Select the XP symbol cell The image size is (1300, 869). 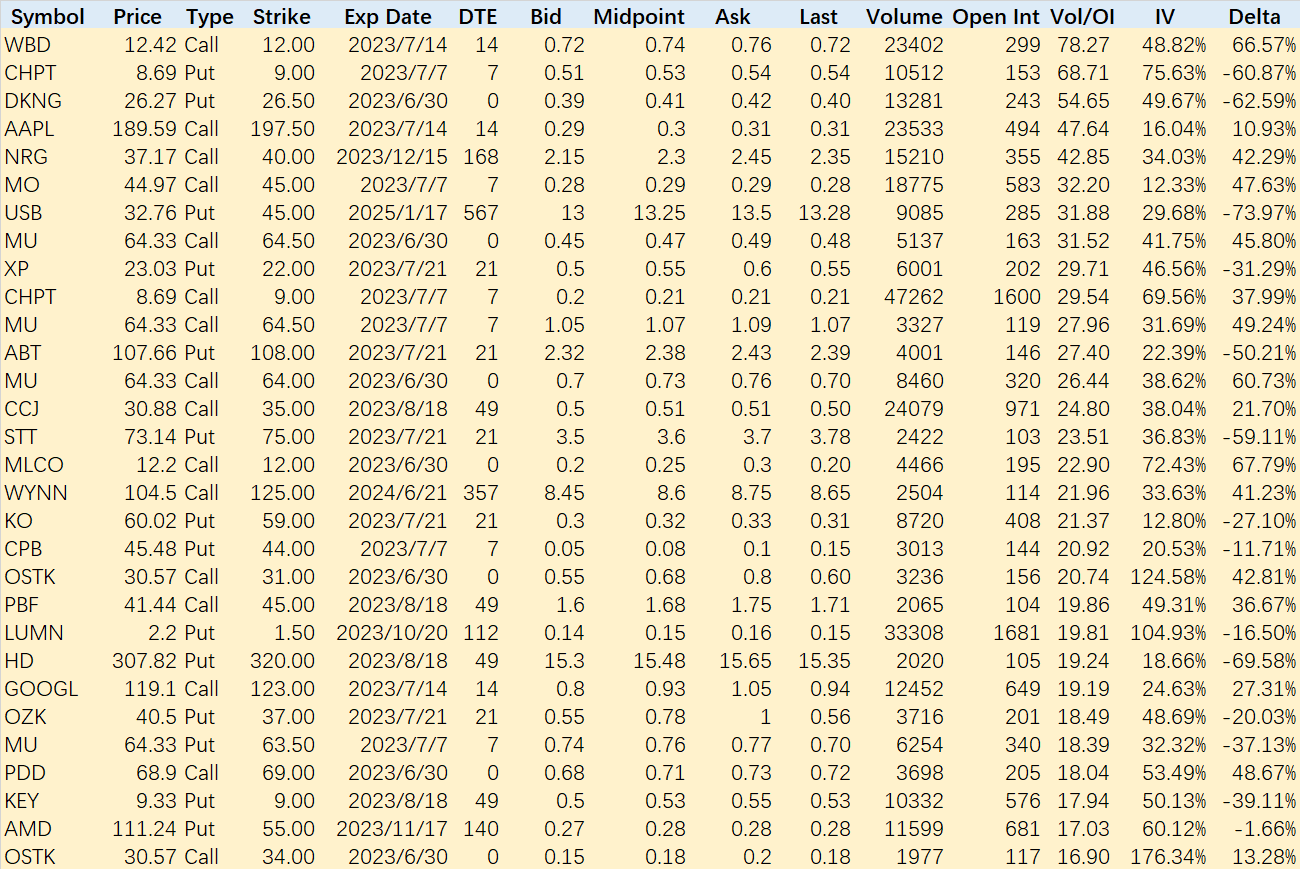tap(16, 269)
